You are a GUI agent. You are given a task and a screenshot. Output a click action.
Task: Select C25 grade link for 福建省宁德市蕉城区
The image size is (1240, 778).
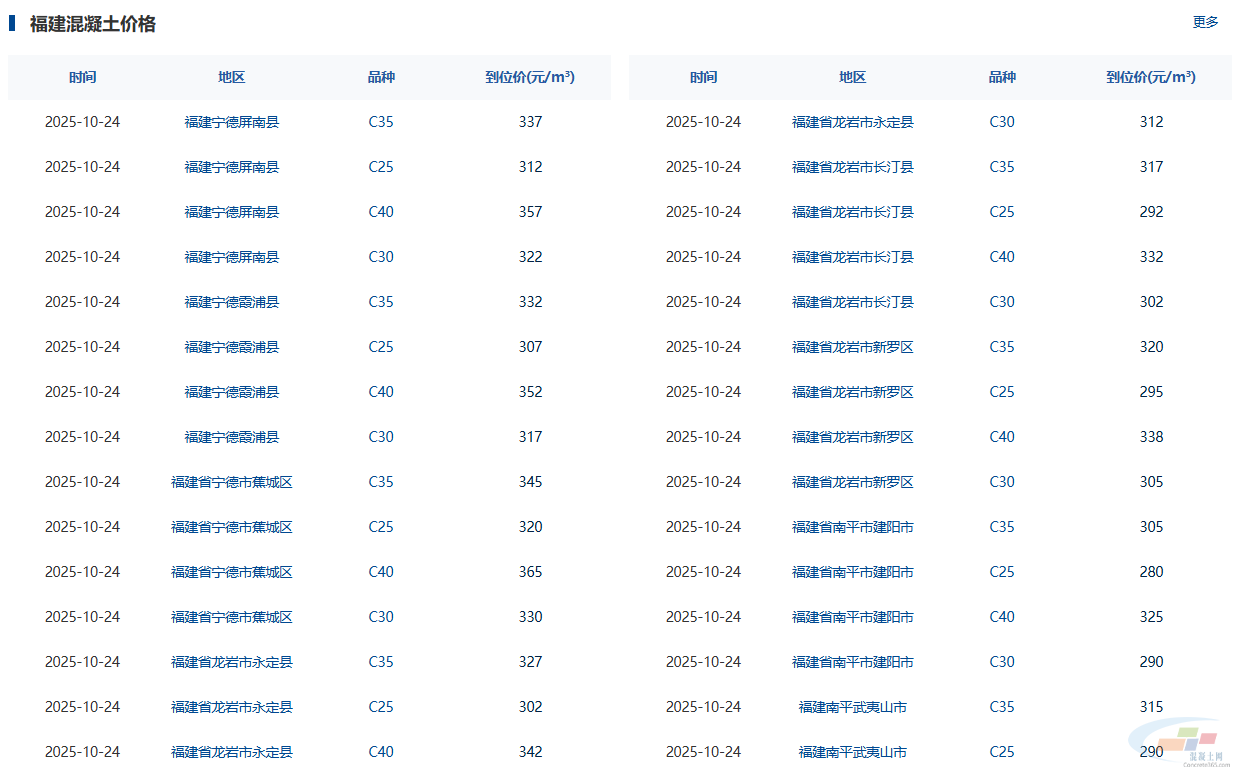tap(381, 527)
